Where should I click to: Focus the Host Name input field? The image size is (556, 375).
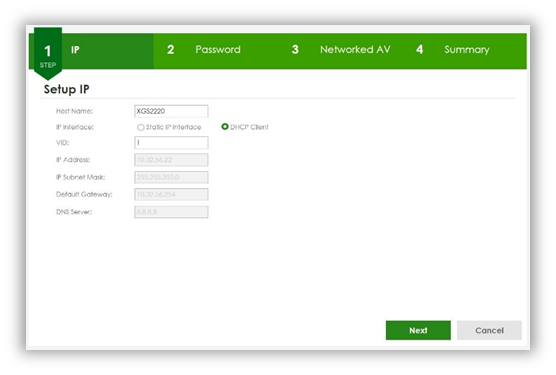coord(171,111)
